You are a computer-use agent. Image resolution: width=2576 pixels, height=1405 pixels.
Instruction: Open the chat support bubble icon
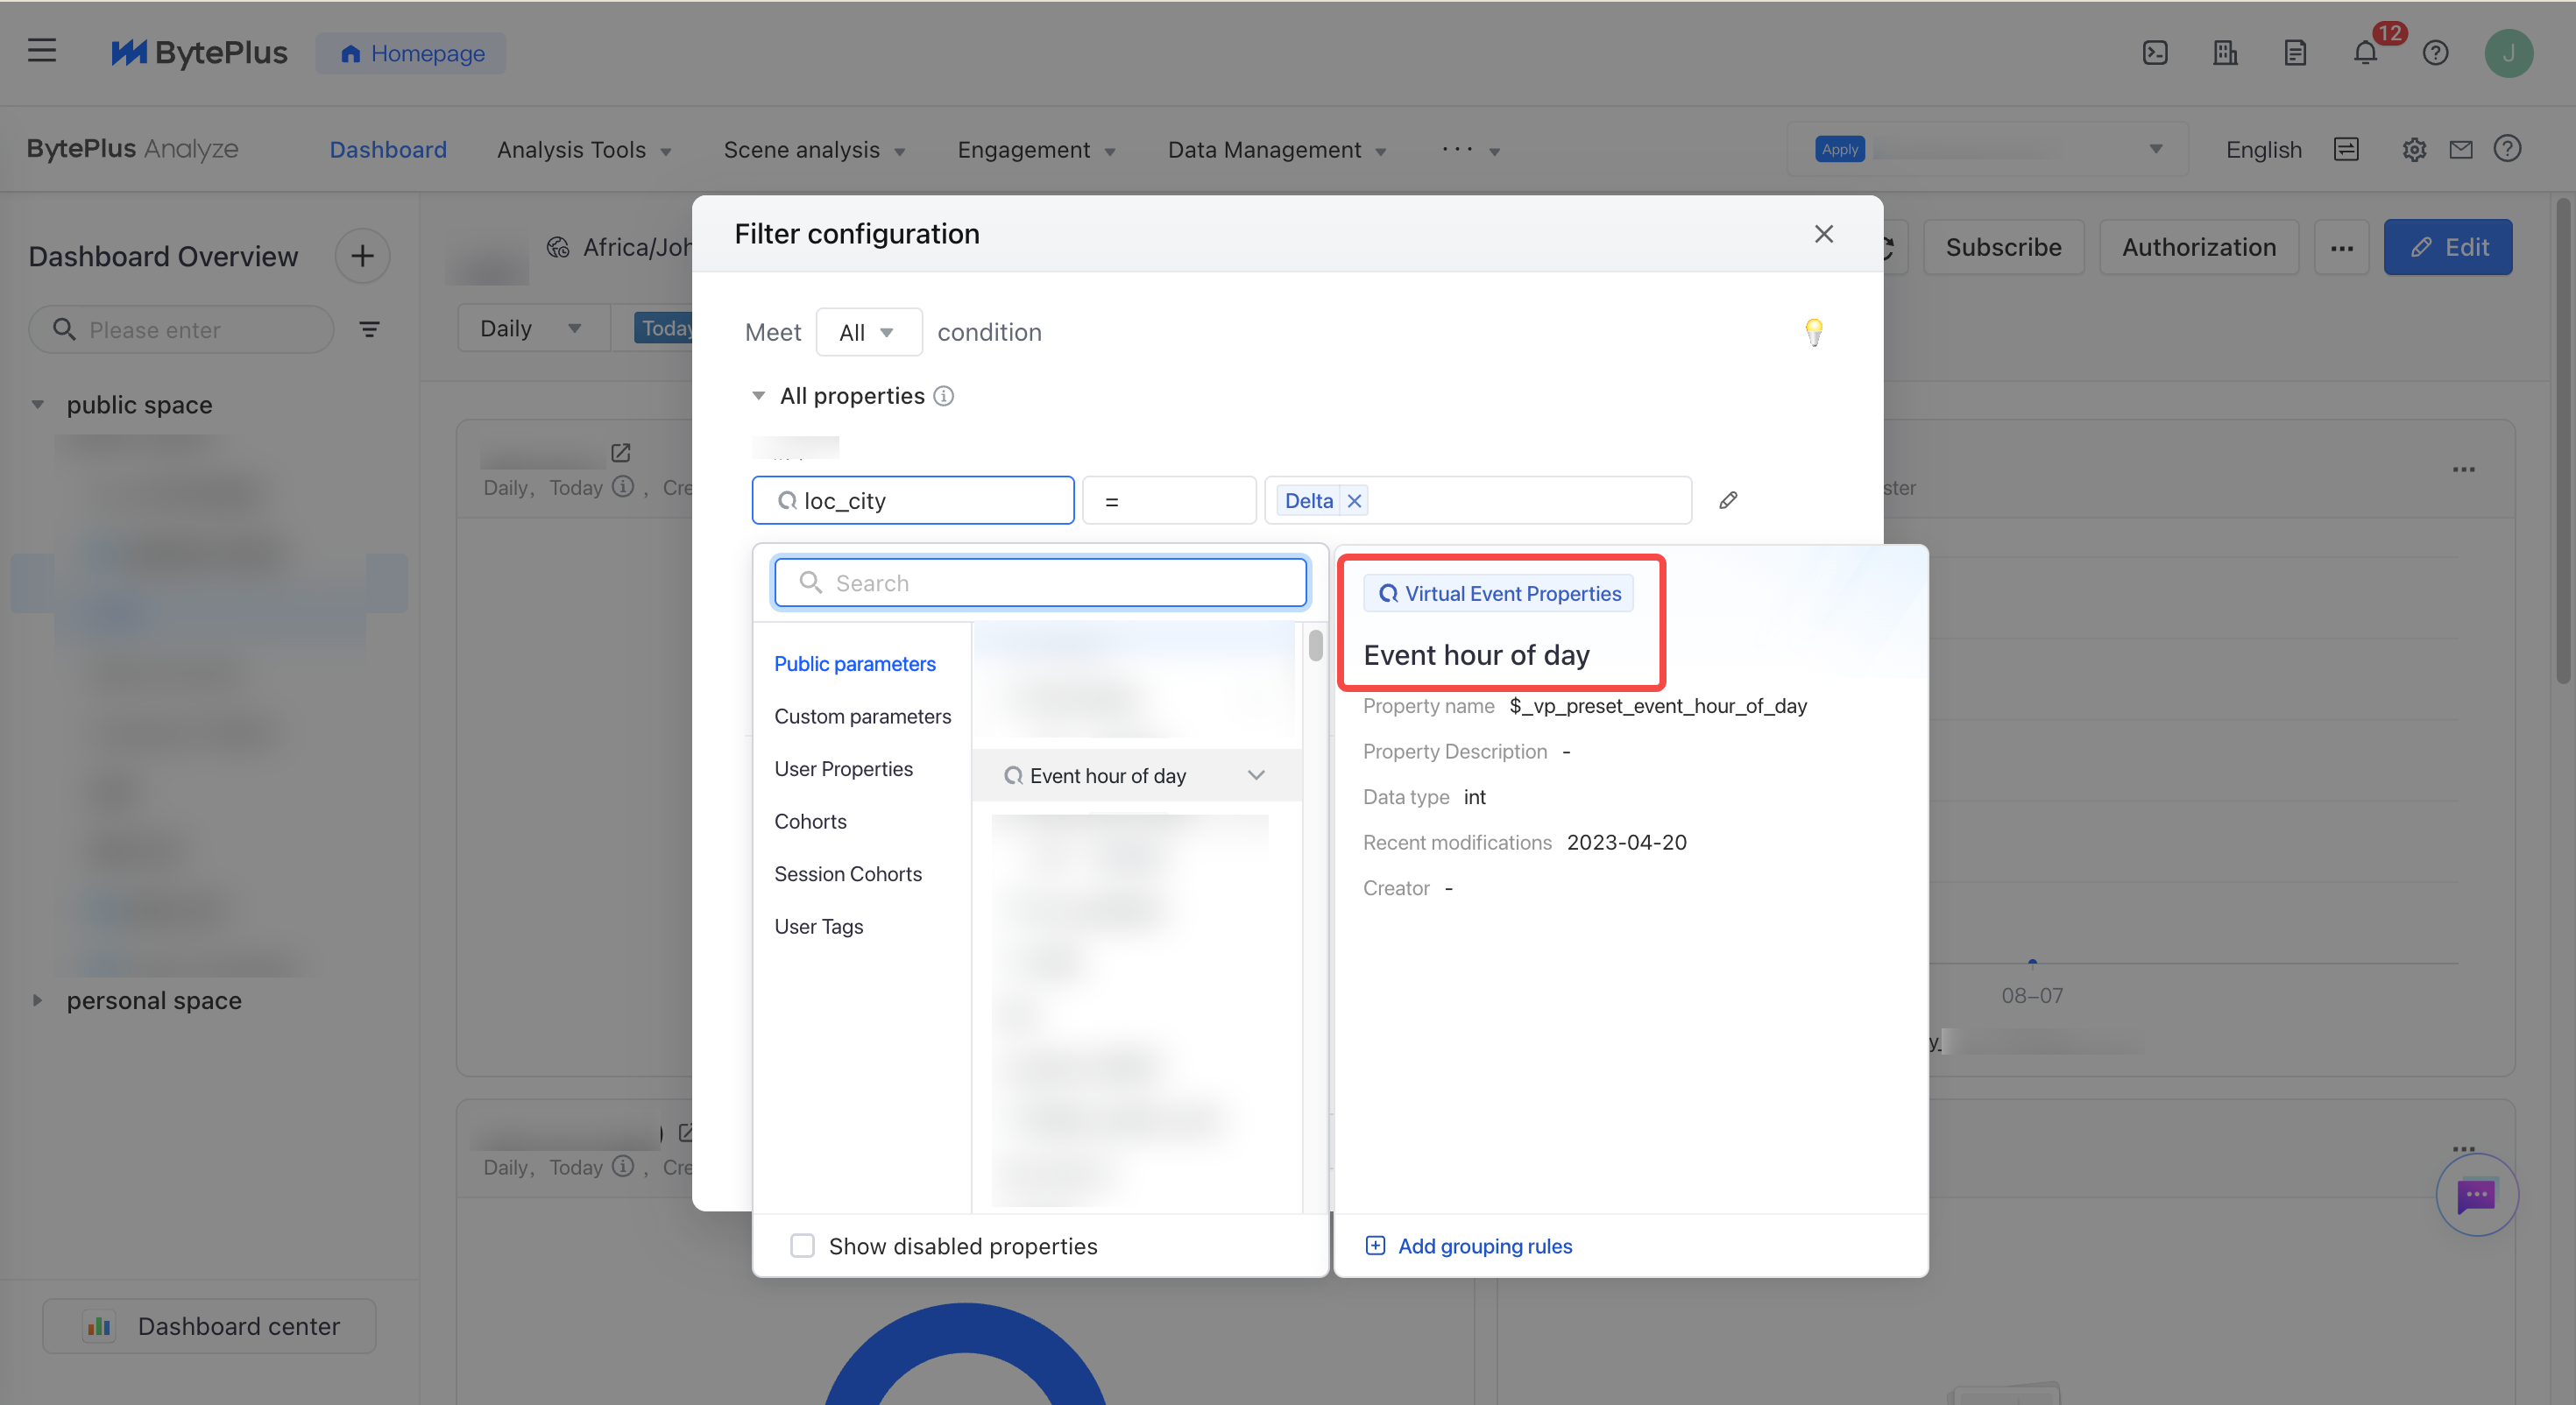[x=2476, y=1195]
